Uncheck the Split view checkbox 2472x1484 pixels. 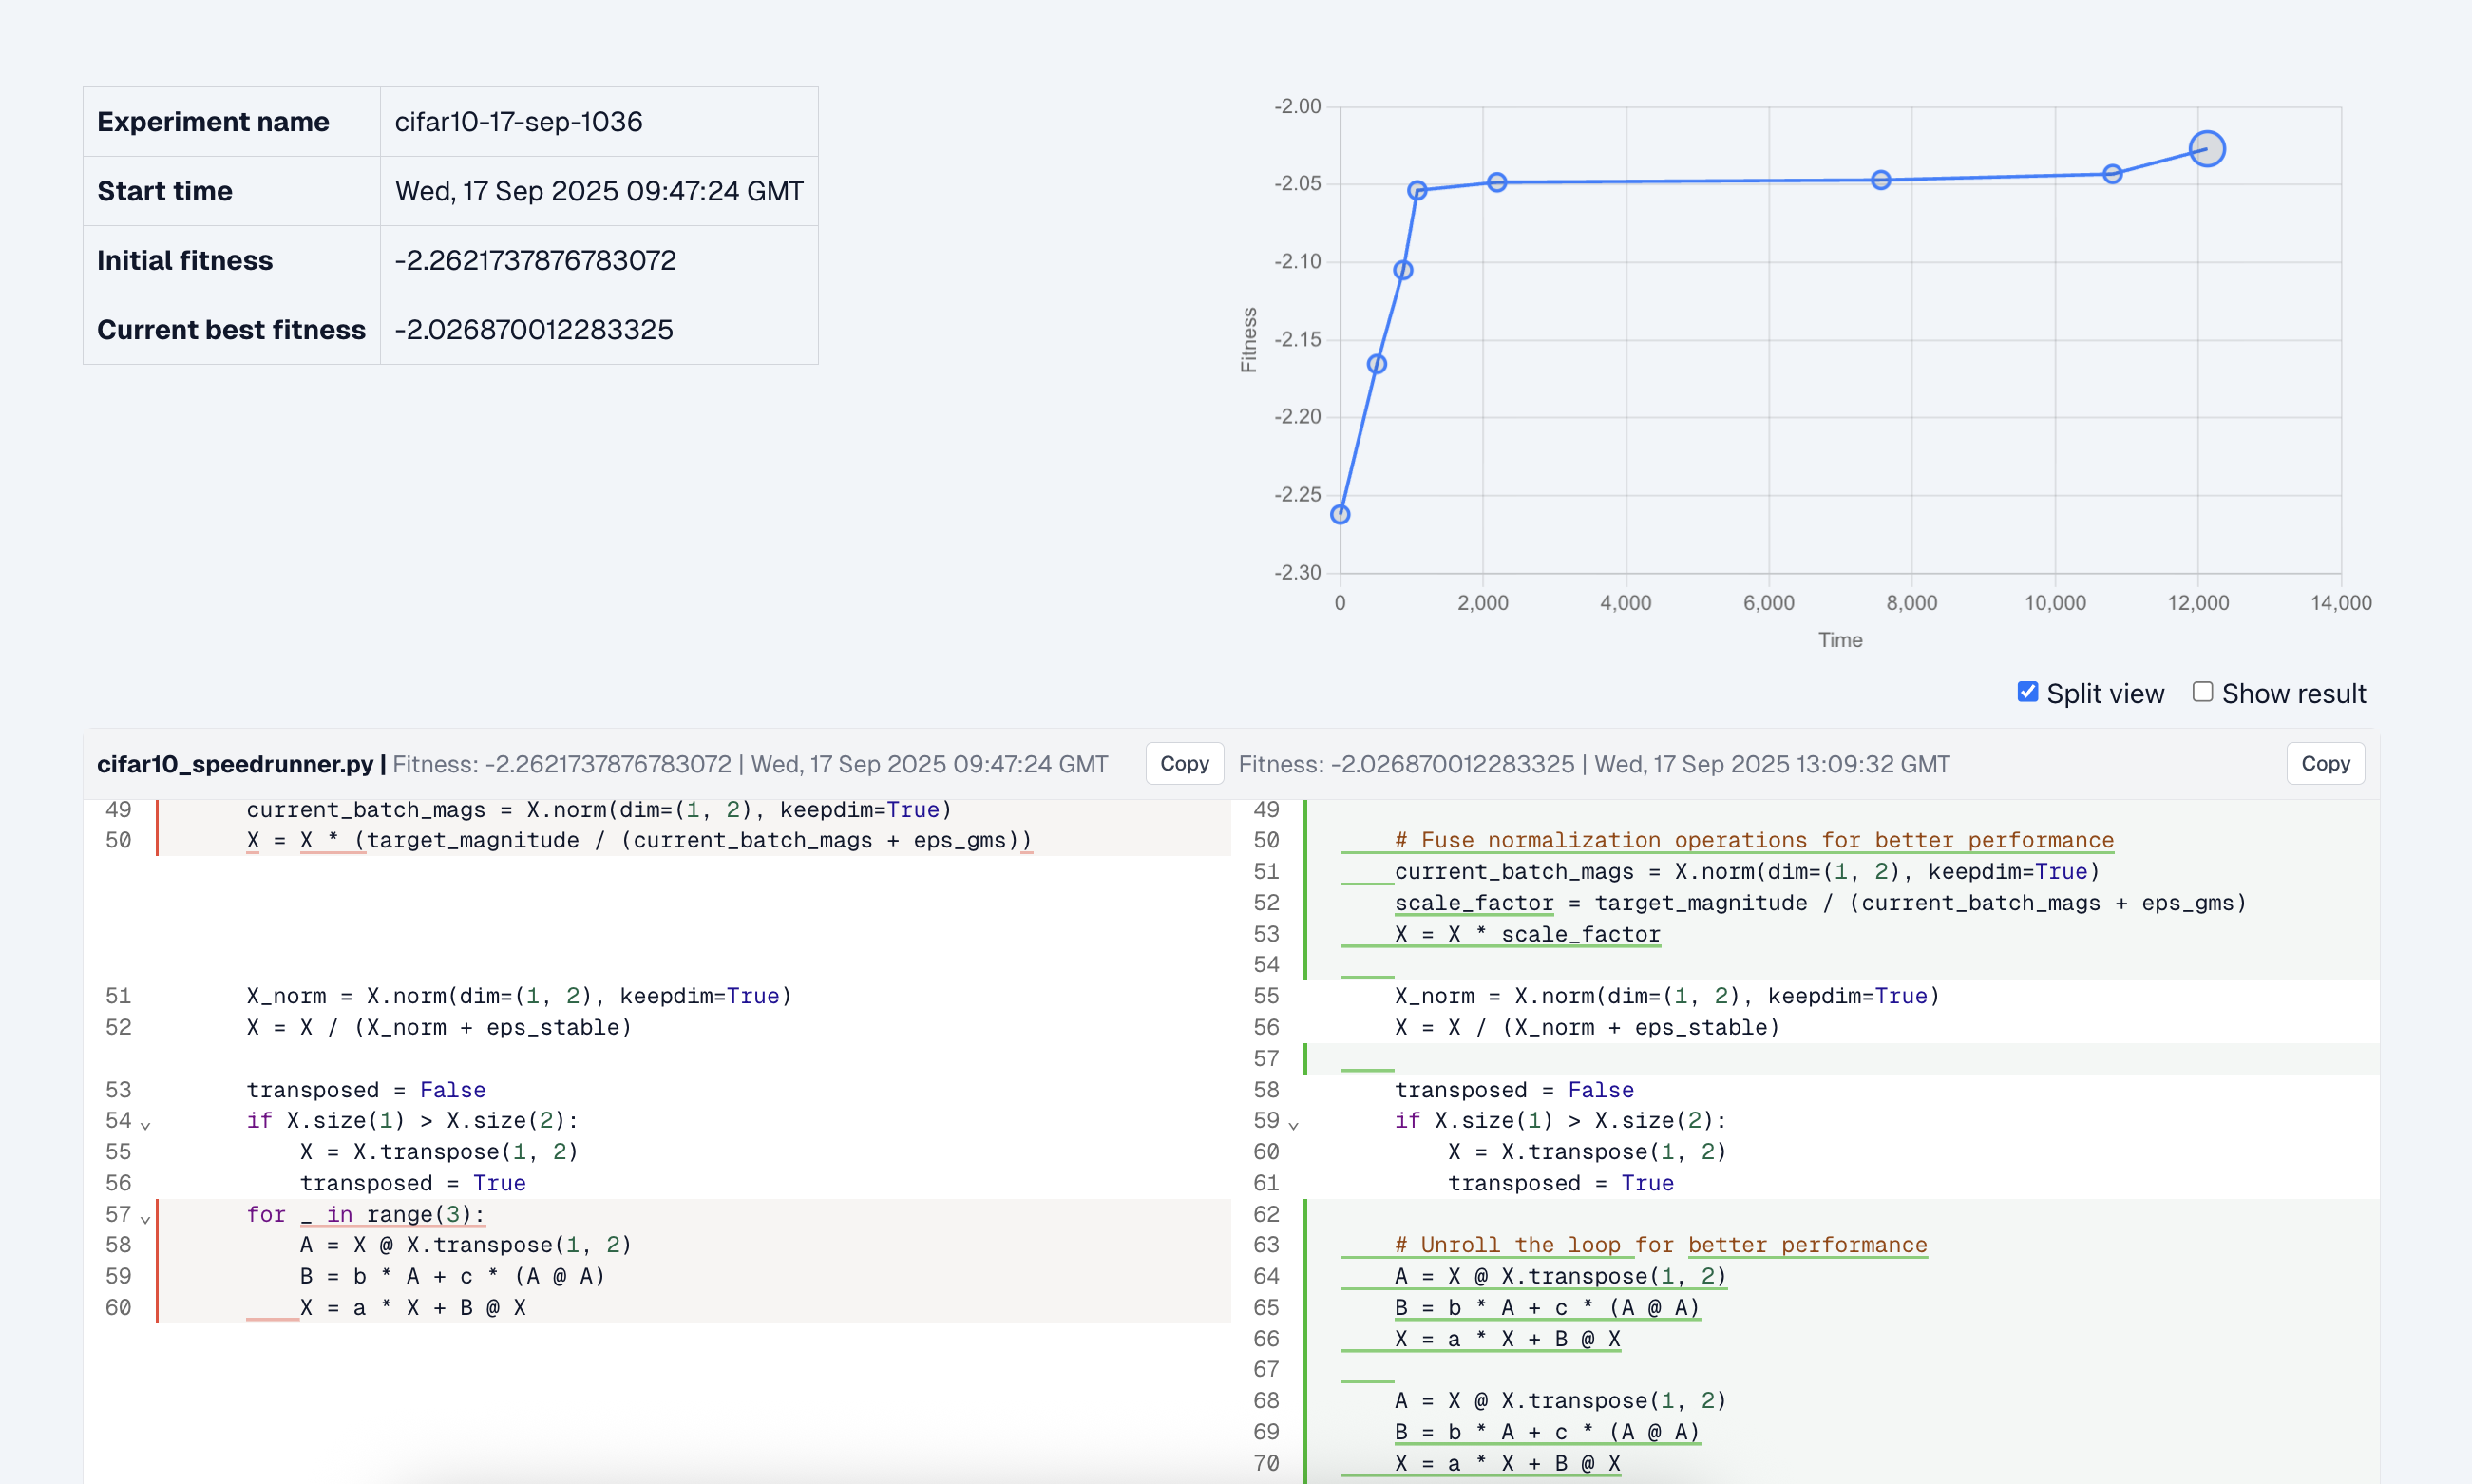[x=2027, y=692]
